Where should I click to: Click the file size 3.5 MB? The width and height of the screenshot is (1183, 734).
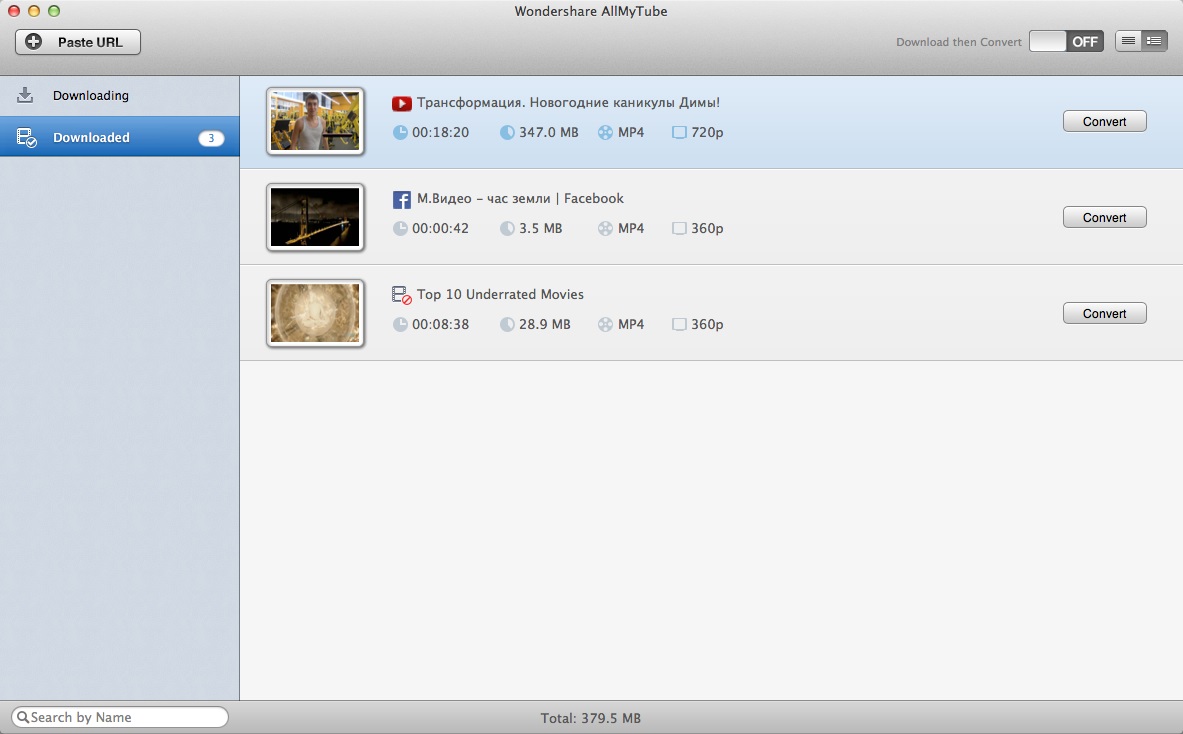click(540, 229)
